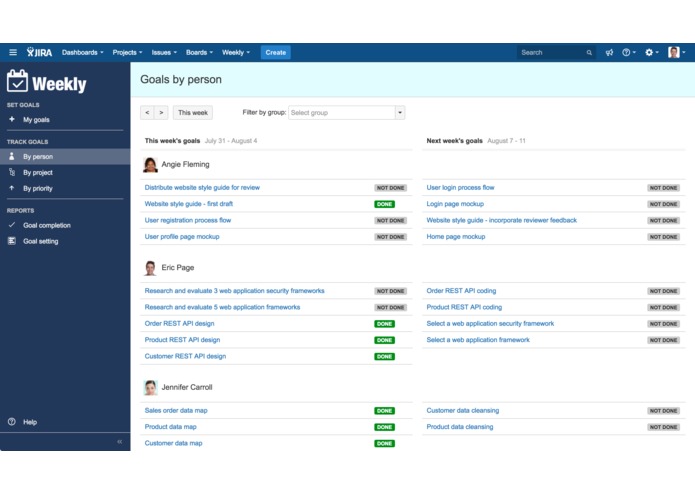695x494 pixels.
Task: Click the Search input field
Action: coord(556,52)
